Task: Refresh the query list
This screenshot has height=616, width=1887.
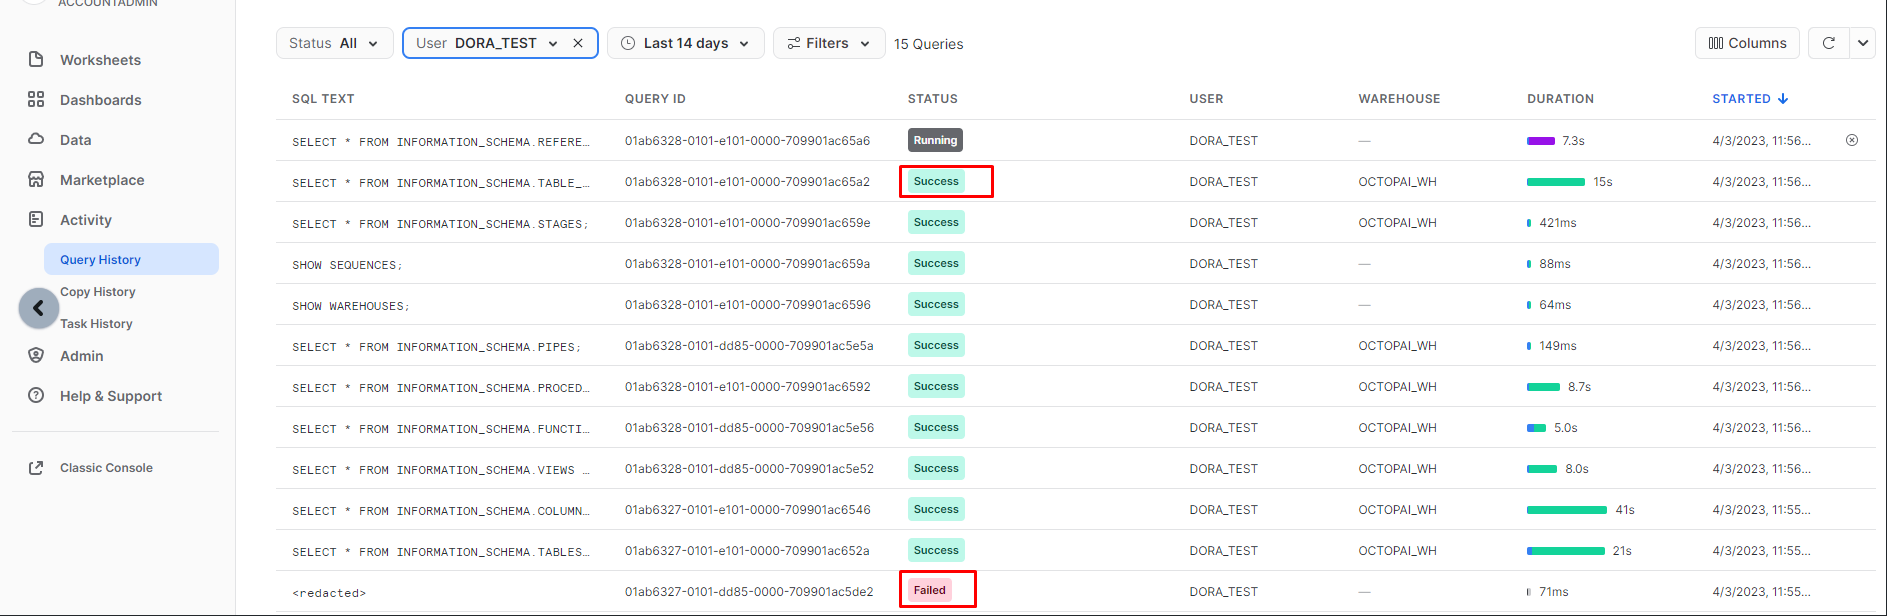Action: (1828, 43)
